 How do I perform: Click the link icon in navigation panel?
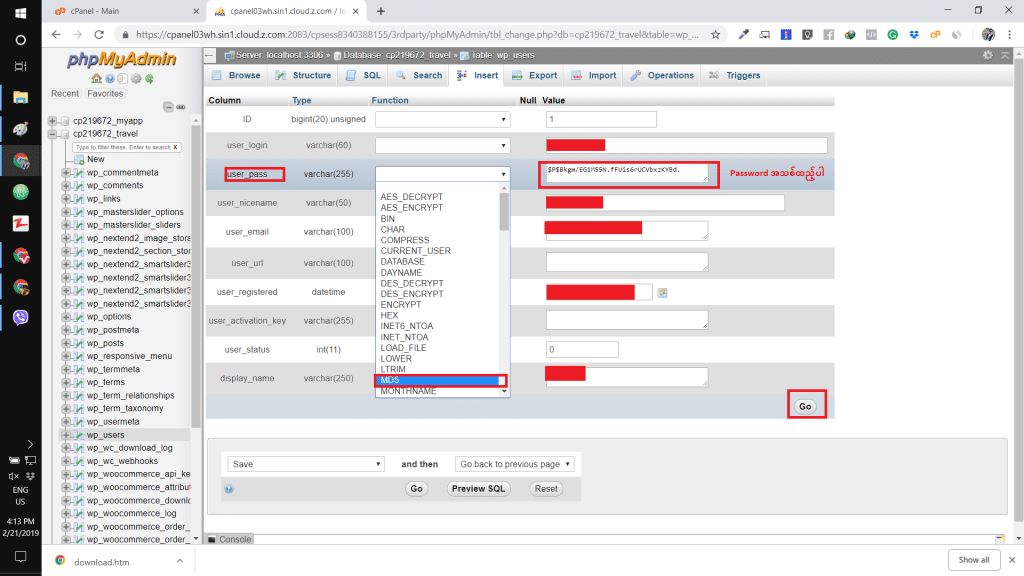183,107
